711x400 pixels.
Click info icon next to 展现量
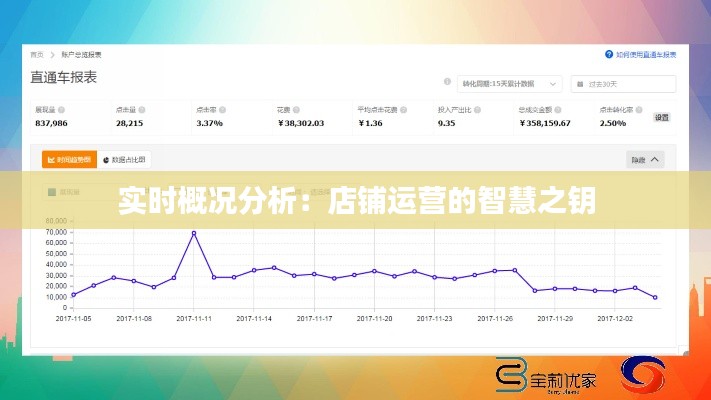coord(62,109)
